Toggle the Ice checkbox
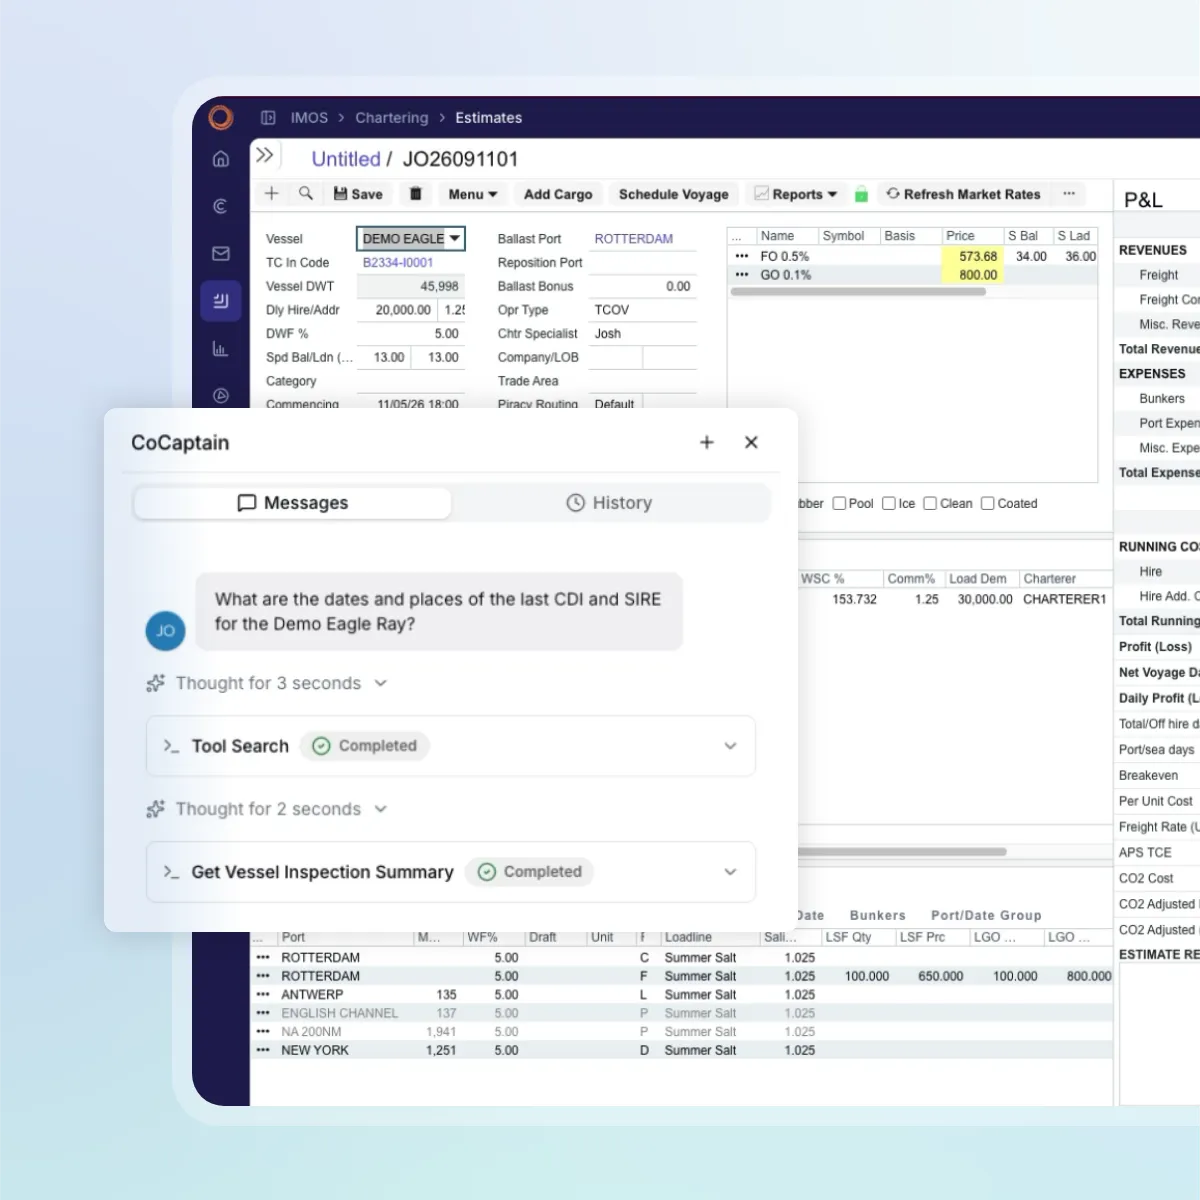The height and width of the screenshot is (1200, 1200). [x=889, y=503]
